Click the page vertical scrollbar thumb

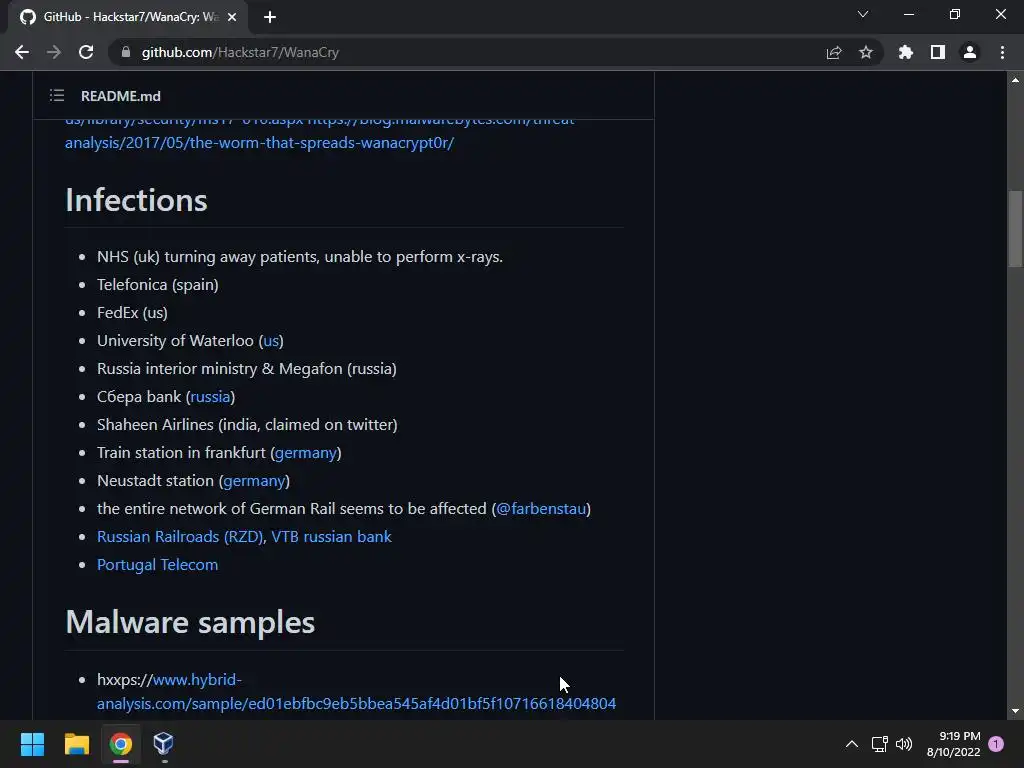(x=1015, y=229)
